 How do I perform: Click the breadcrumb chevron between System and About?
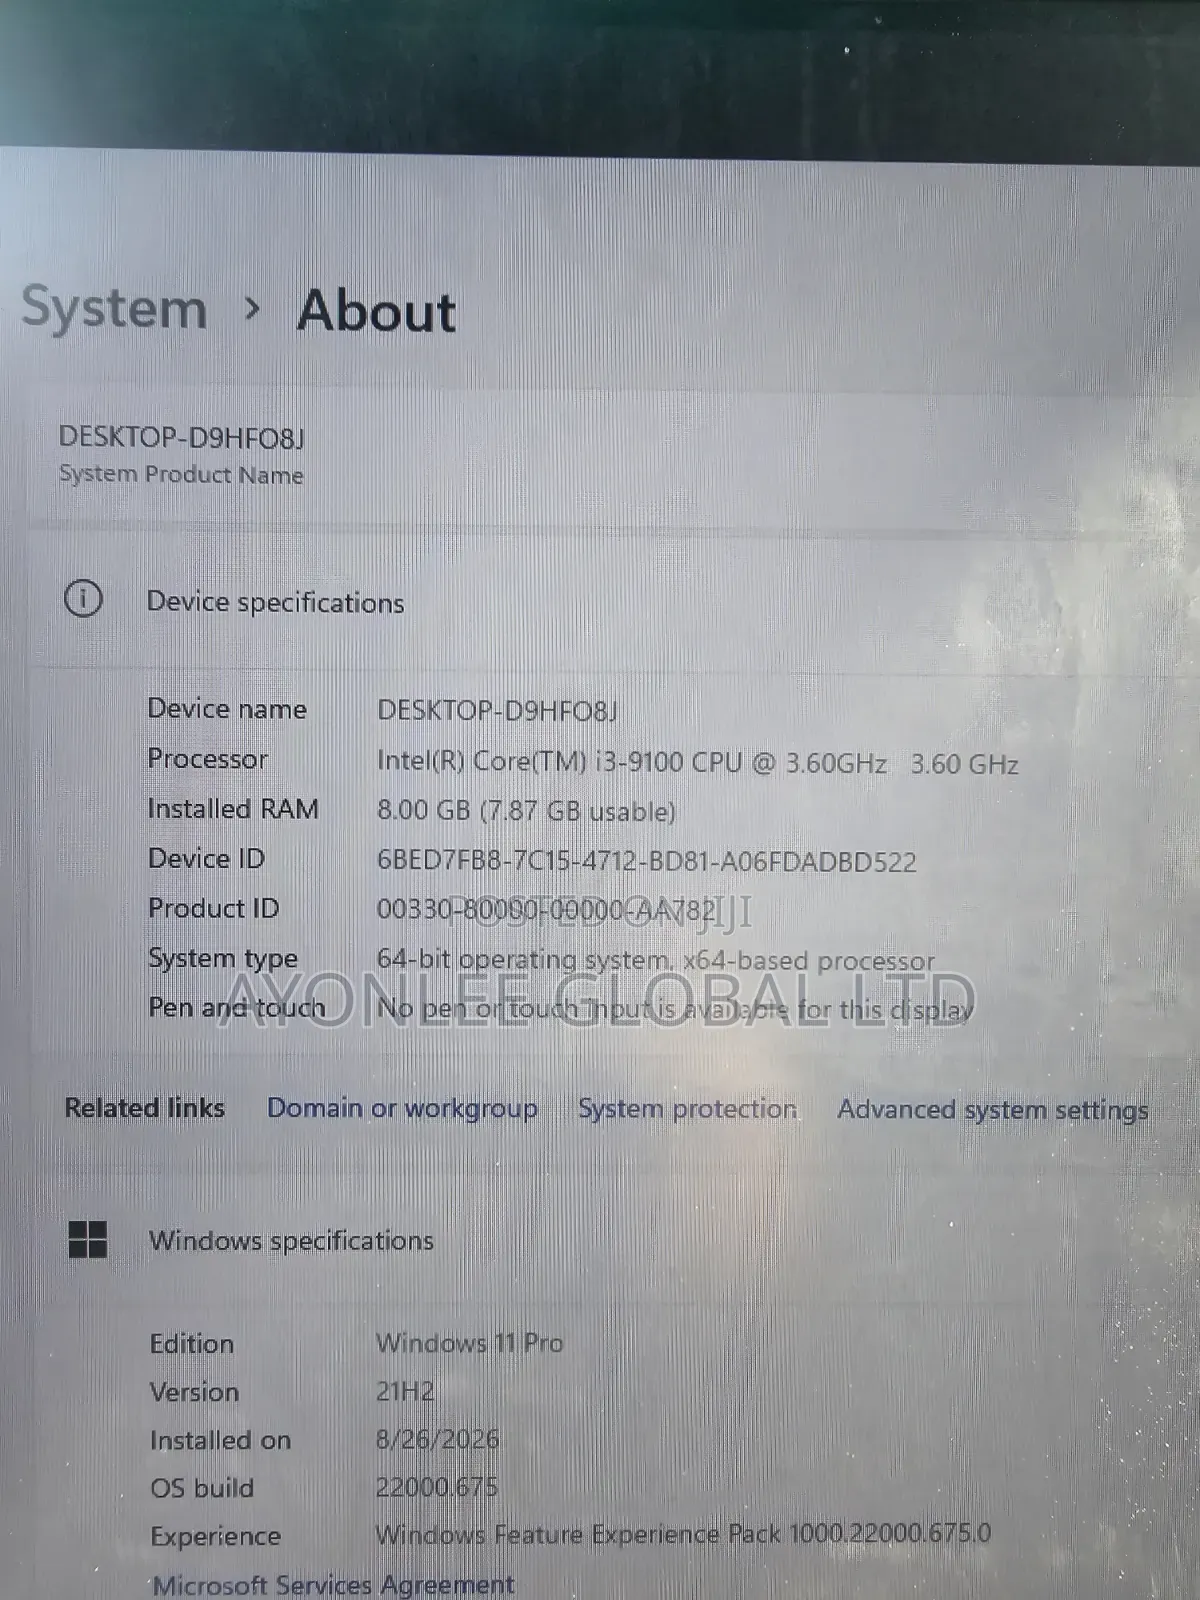[x=253, y=309]
